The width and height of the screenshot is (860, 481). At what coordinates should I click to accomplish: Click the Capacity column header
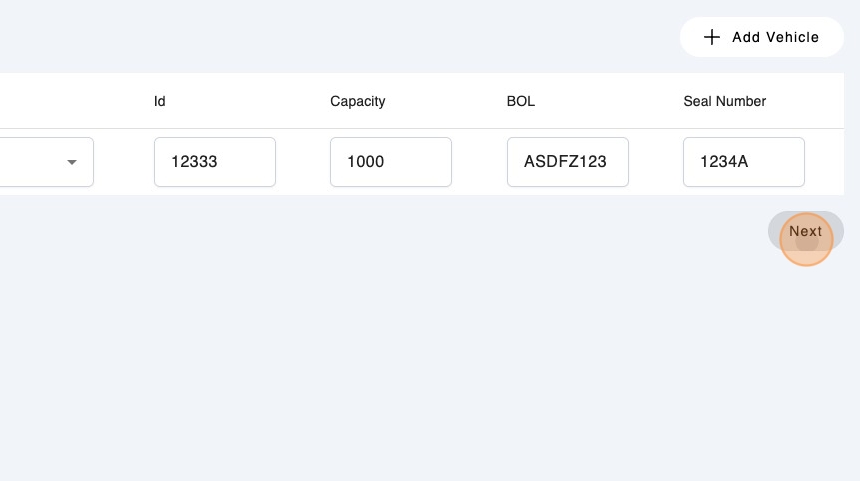(x=357, y=101)
